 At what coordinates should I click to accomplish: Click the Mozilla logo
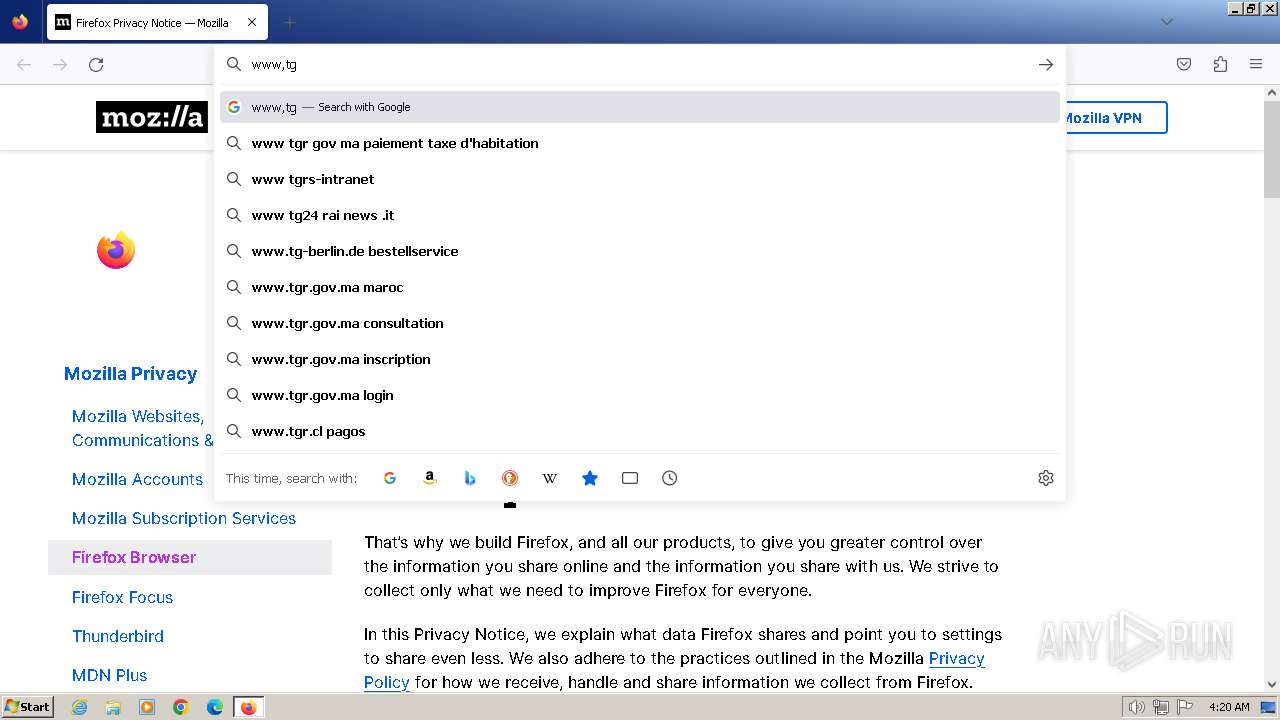[151, 117]
